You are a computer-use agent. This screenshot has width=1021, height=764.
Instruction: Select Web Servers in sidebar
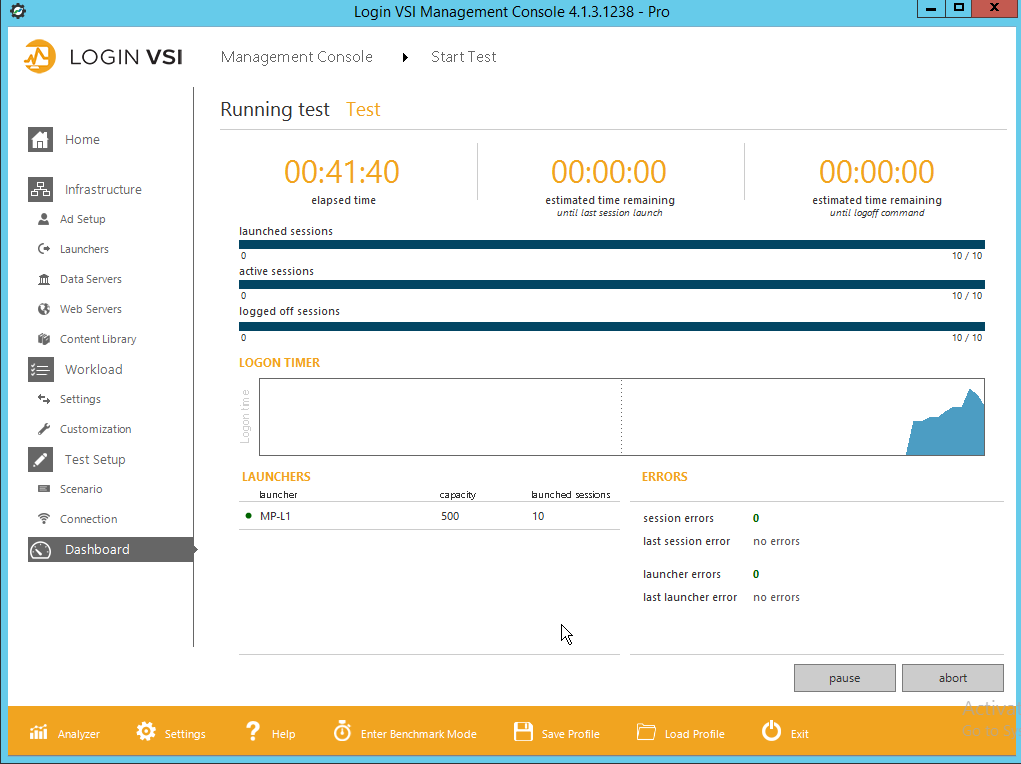coord(91,309)
